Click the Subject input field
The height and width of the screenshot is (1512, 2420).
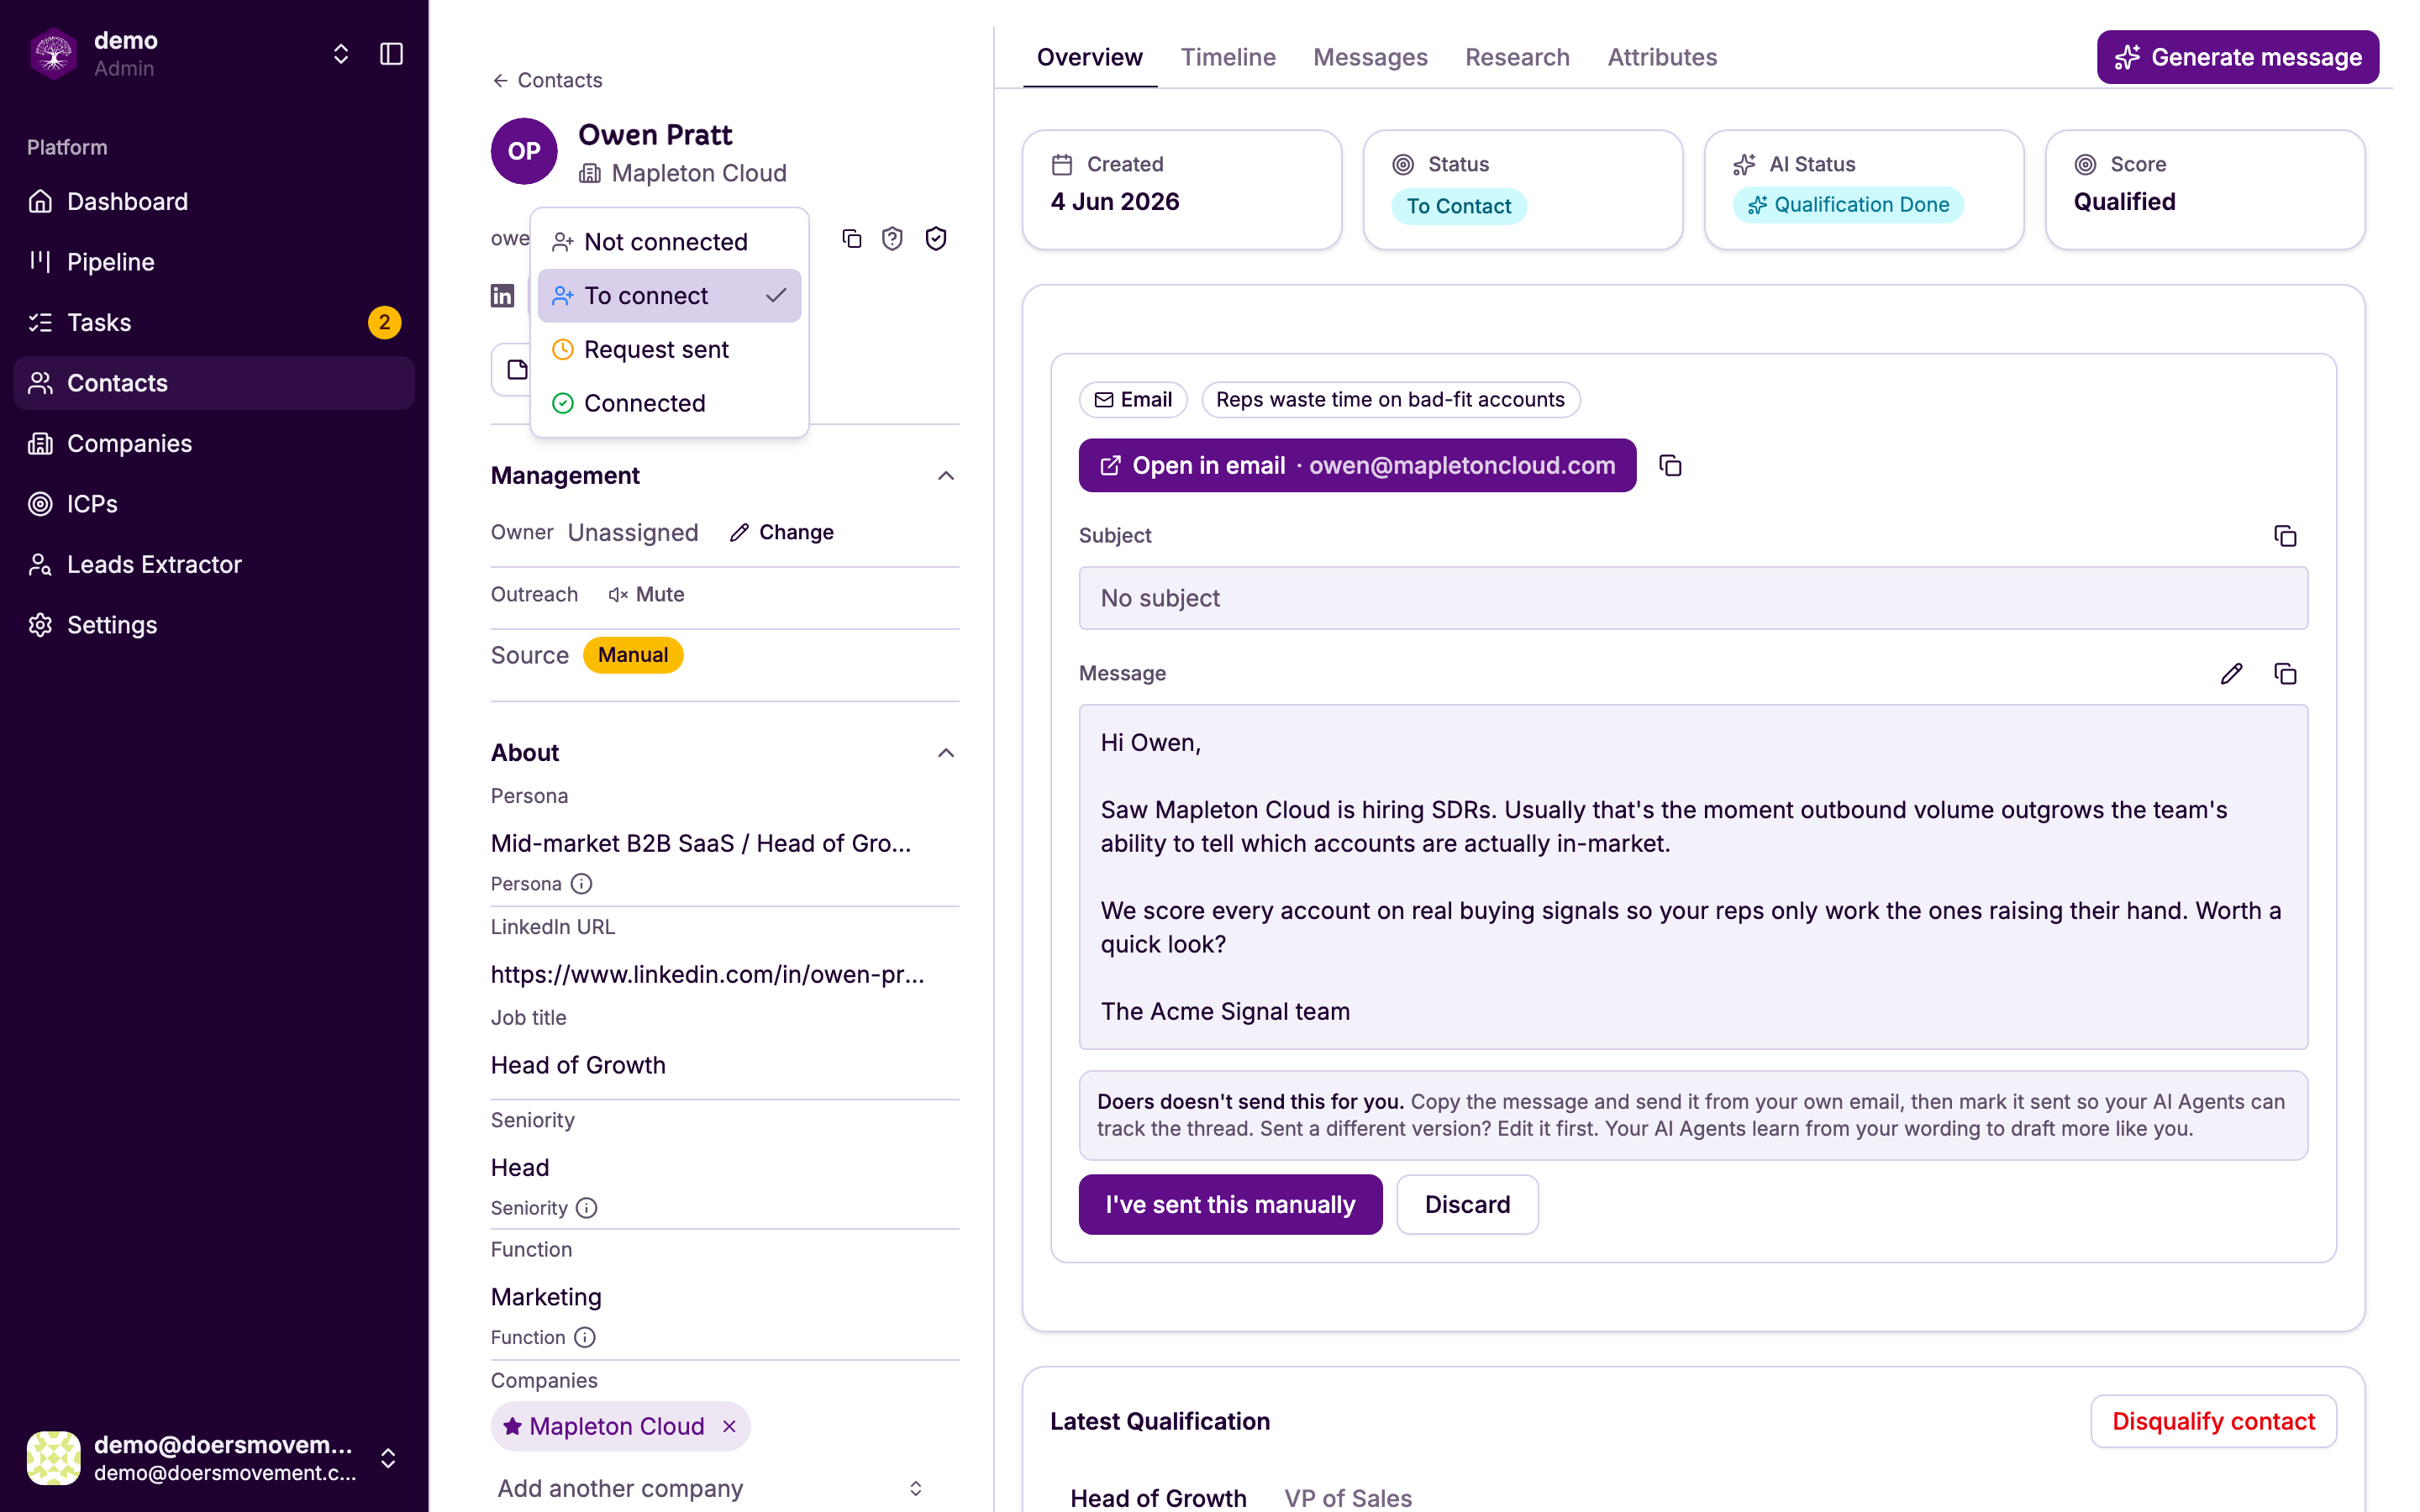tap(1693, 598)
